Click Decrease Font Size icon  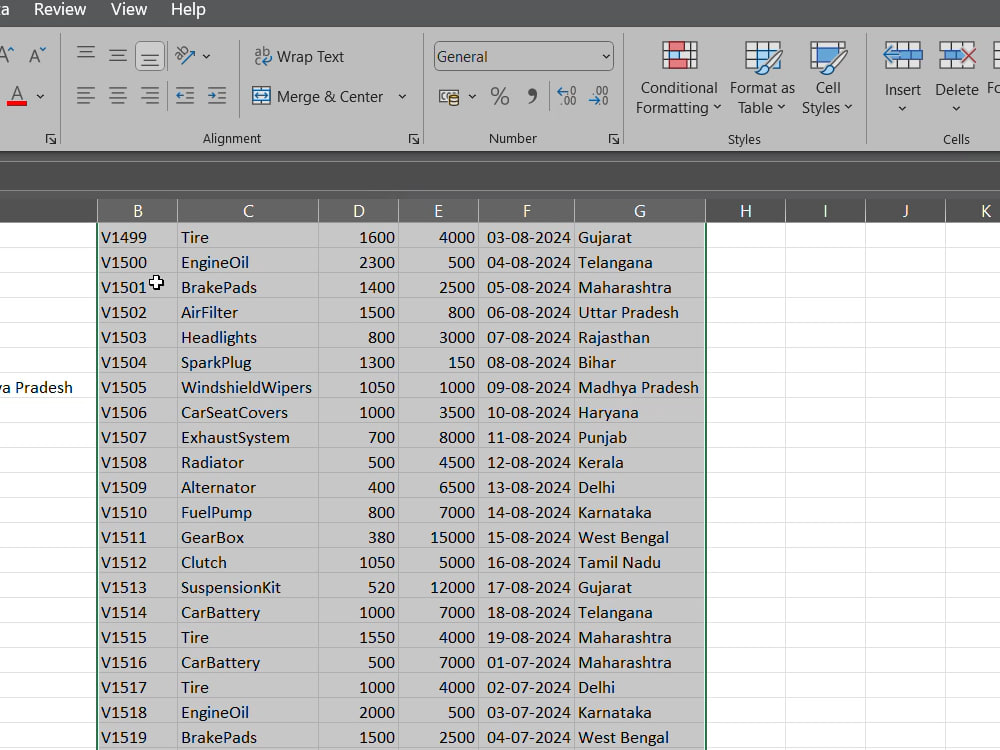tap(37, 55)
